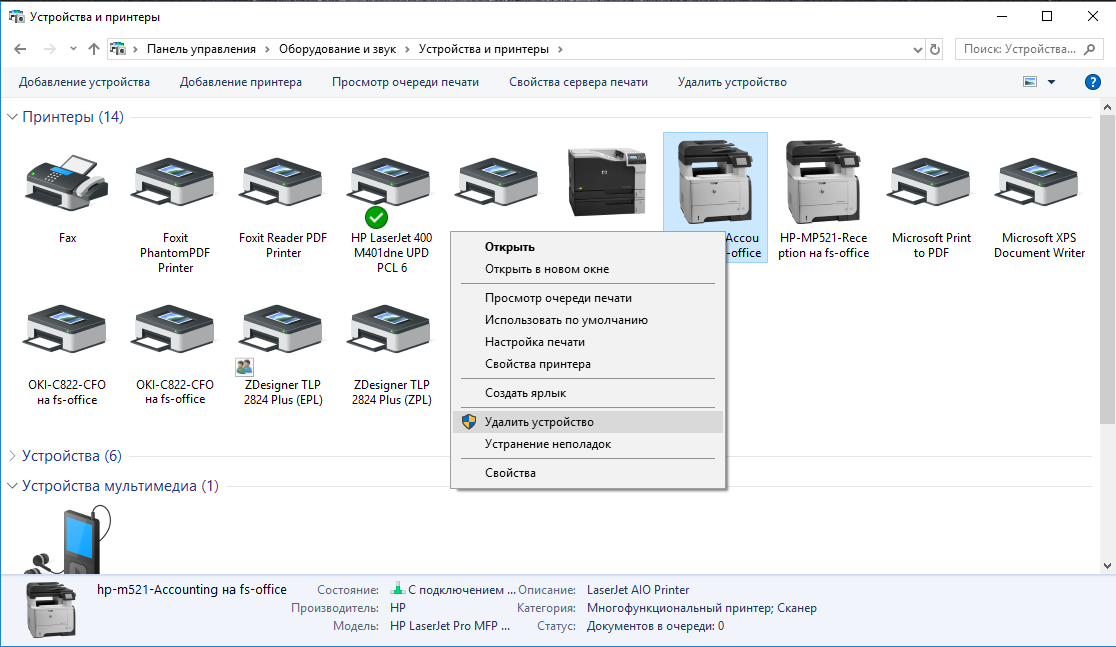Choose Свойства at context menu bottom

pyautogui.click(x=588, y=473)
